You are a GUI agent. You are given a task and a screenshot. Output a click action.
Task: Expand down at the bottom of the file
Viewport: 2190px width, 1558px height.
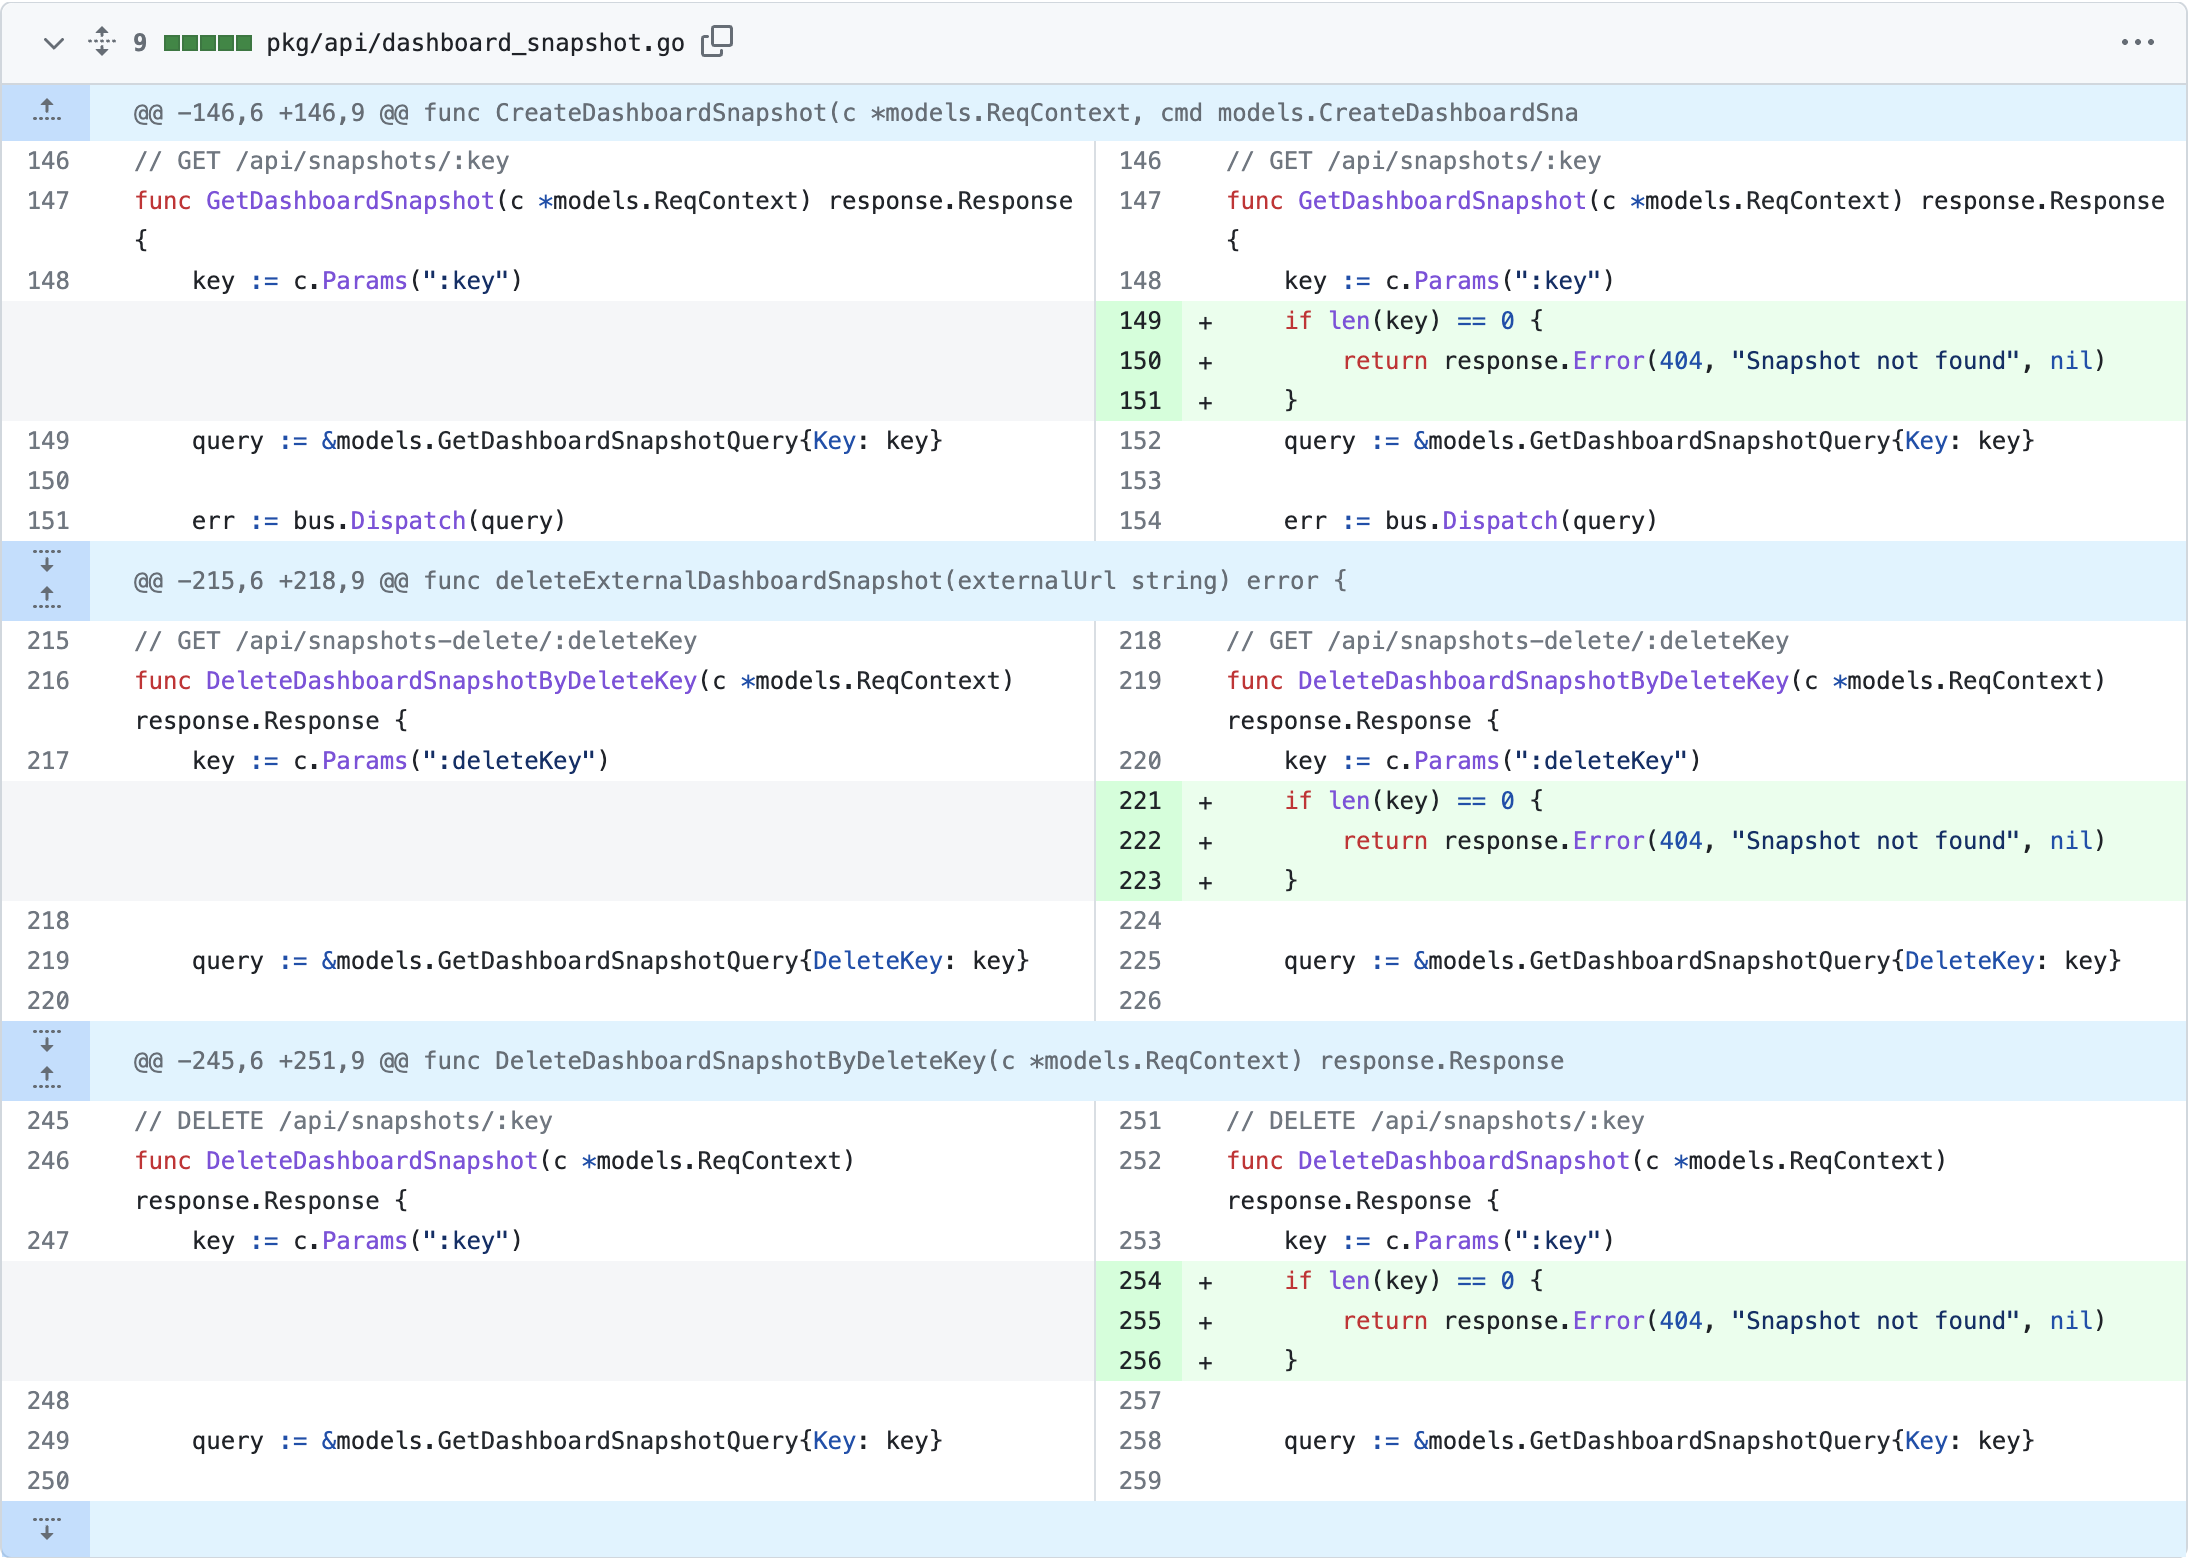[46, 1528]
